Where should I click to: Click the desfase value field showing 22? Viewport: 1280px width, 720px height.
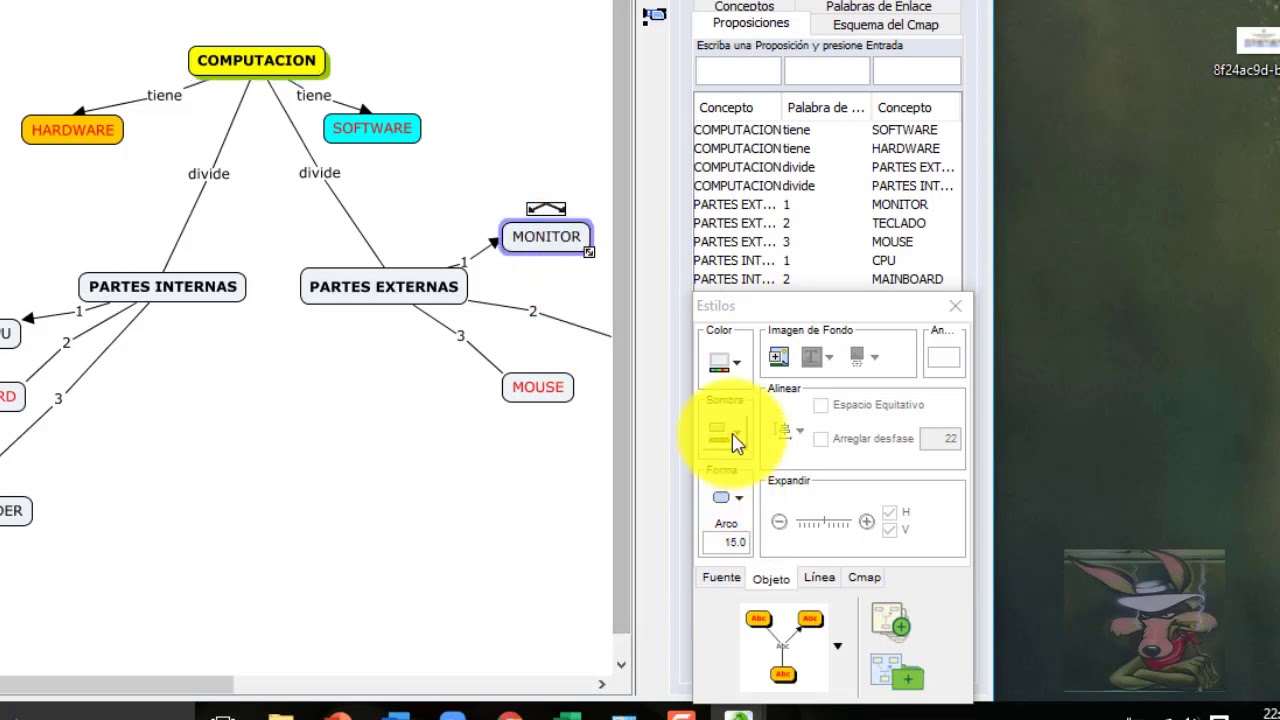940,438
